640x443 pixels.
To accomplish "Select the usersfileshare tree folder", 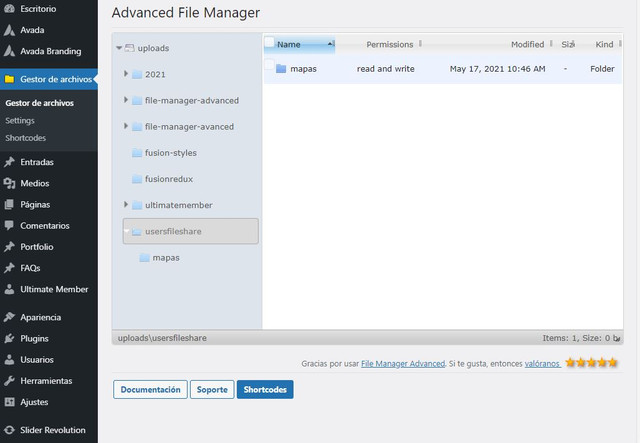I will 191,231.
